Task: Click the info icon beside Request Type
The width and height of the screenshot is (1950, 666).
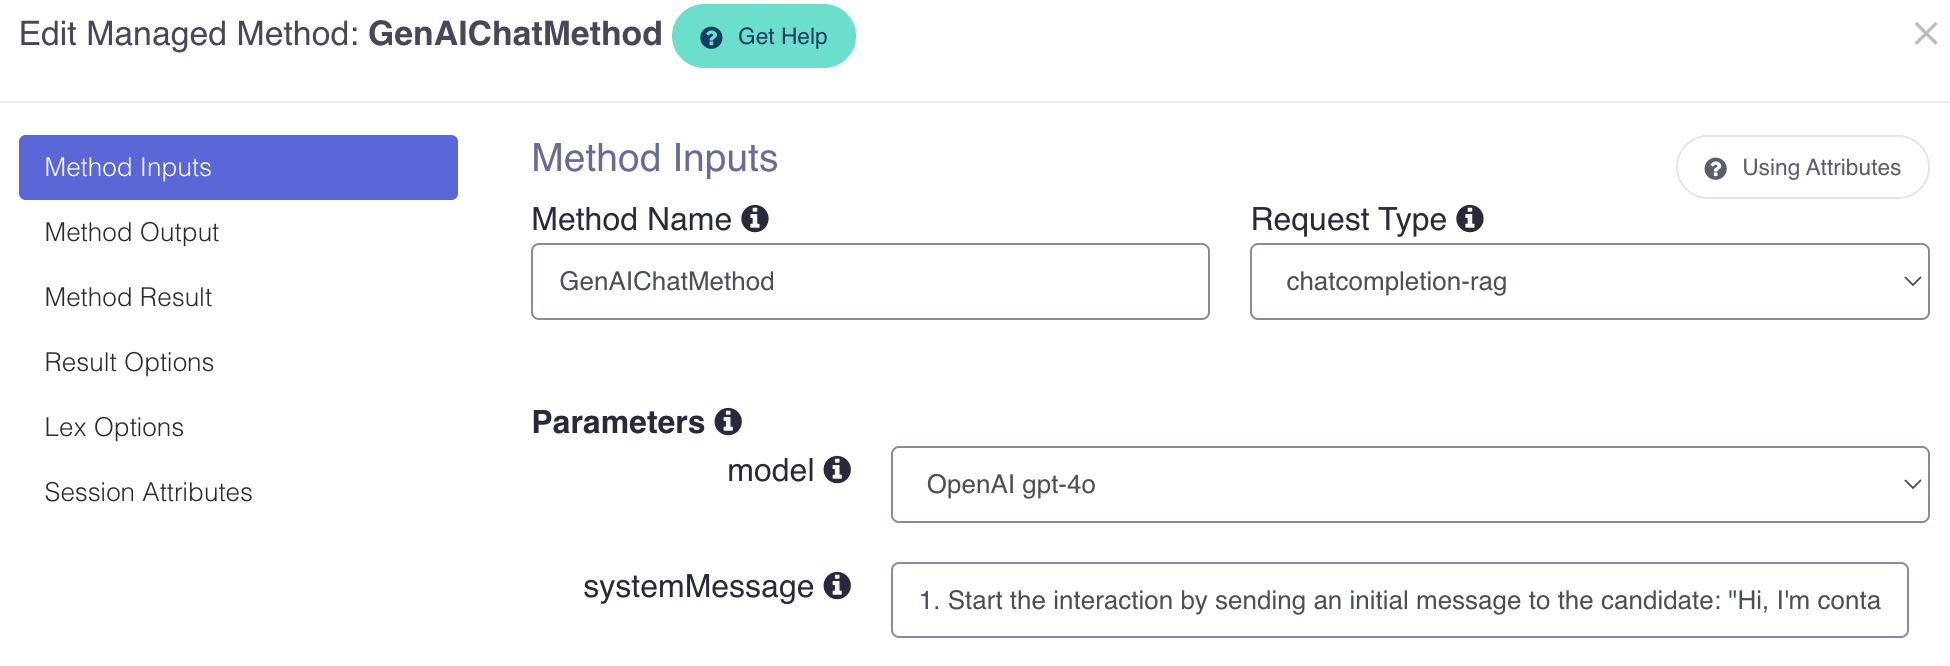Action: coord(1470,218)
